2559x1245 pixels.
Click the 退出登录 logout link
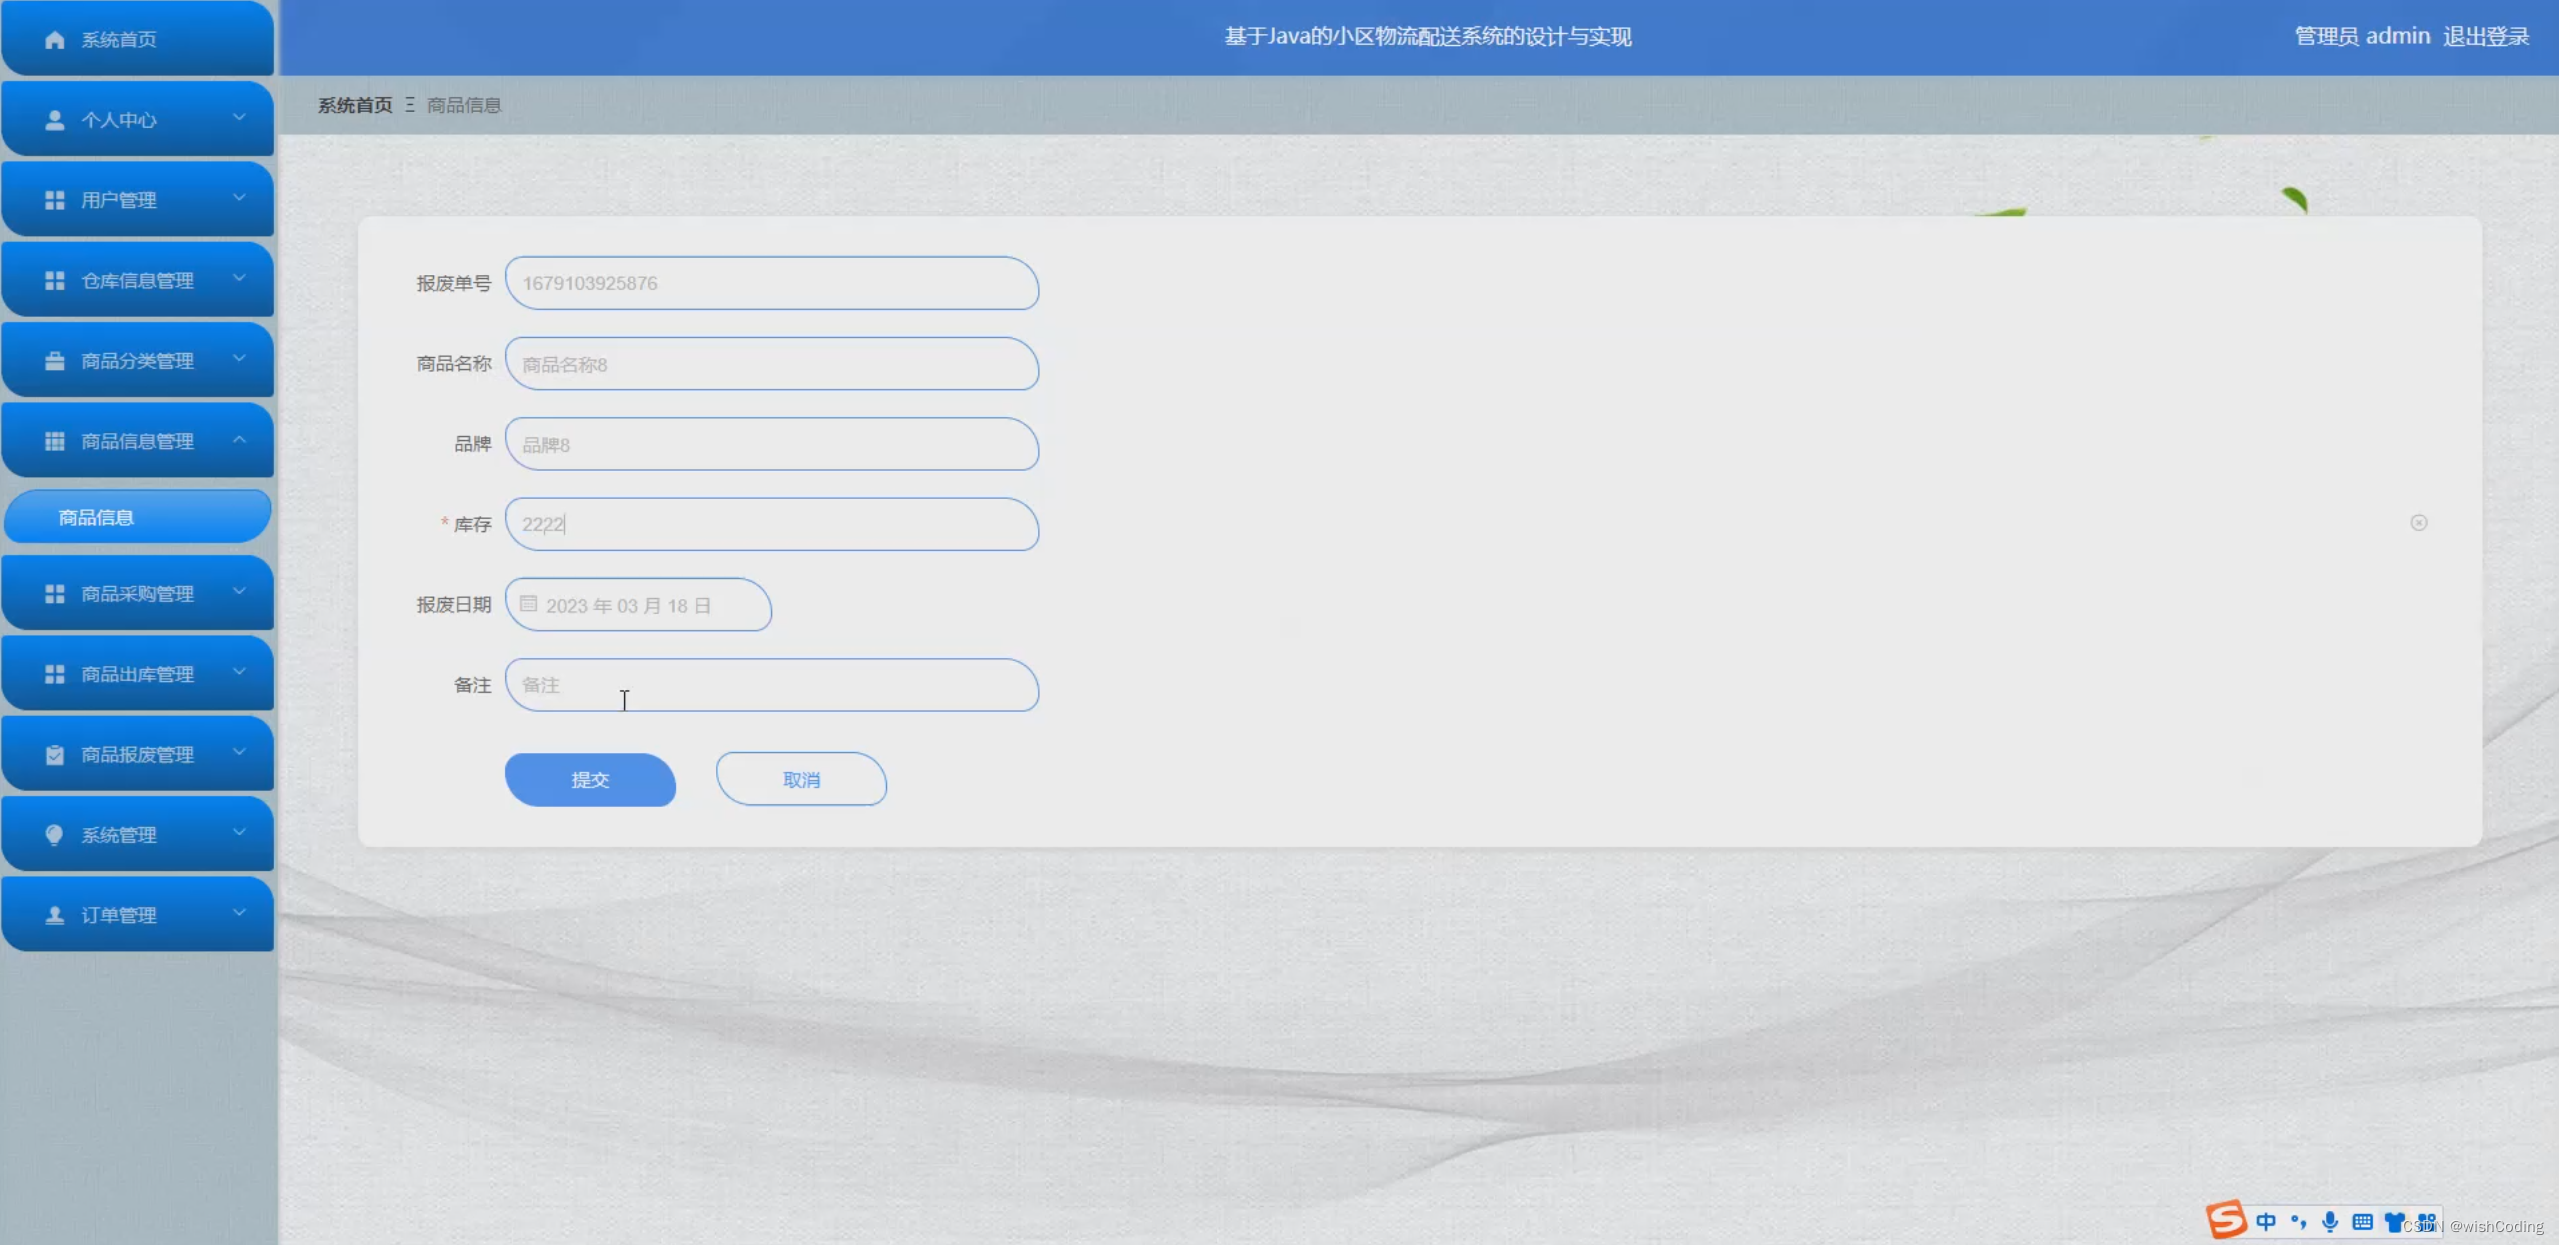point(2486,36)
